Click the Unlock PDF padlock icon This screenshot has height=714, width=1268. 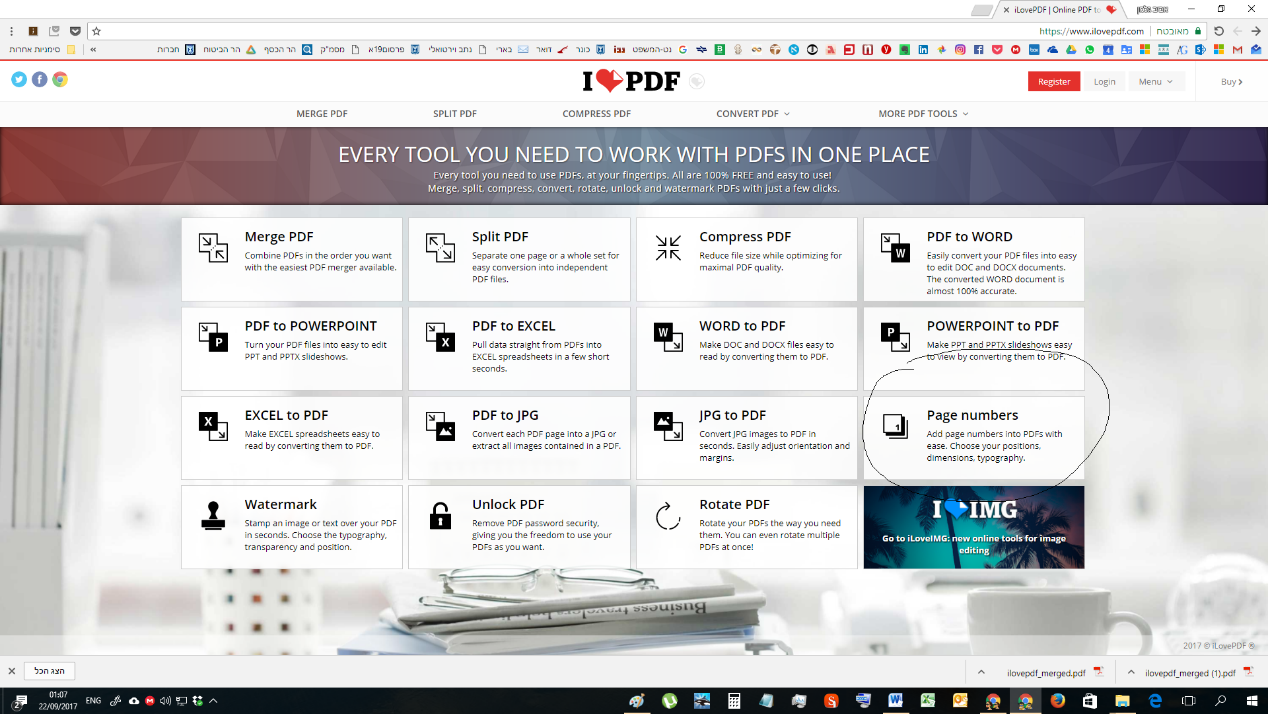coord(440,515)
